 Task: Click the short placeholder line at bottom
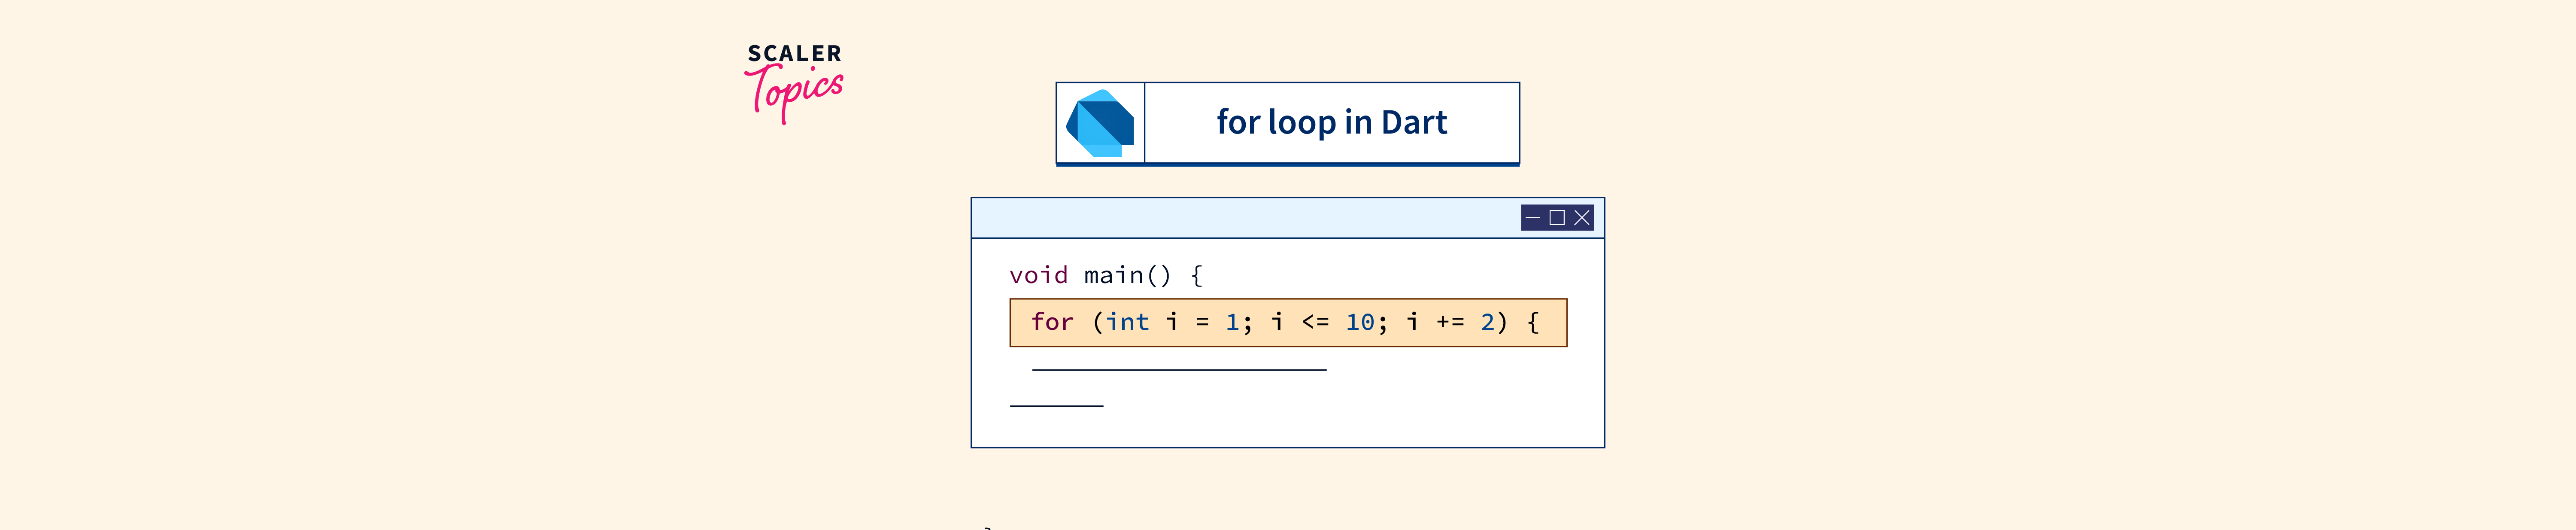[1056, 405]
